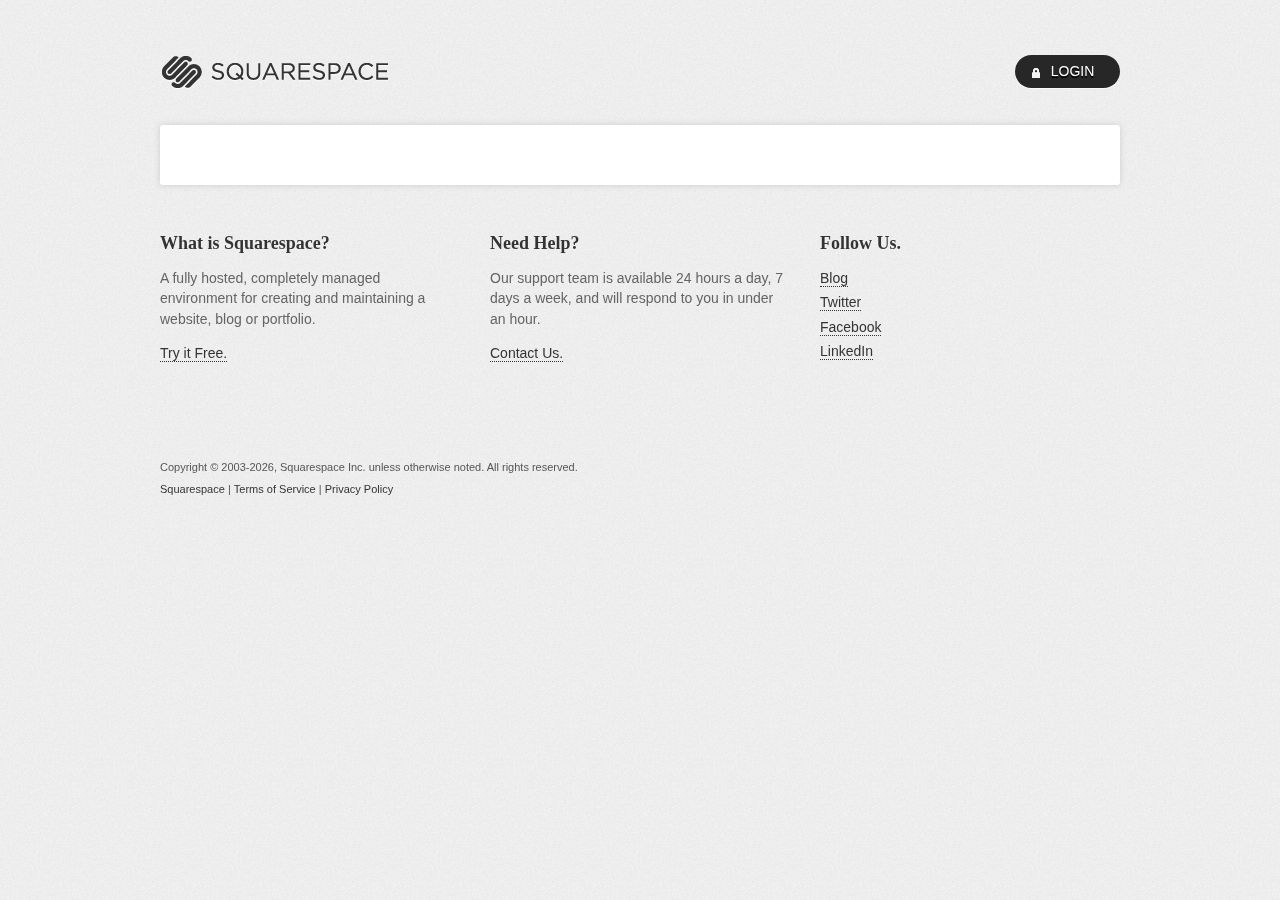Follow the Try it Free link

click(x=193, y=353)
